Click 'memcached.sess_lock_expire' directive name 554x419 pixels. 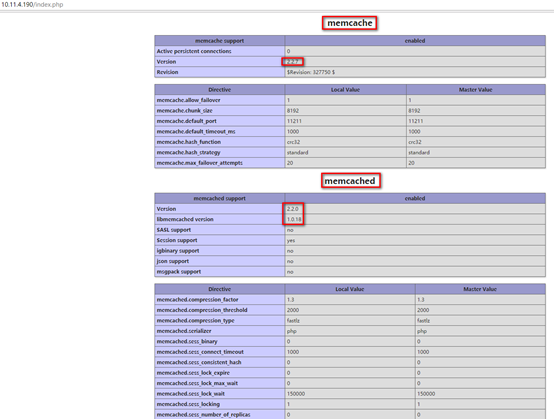pos(193,373)
